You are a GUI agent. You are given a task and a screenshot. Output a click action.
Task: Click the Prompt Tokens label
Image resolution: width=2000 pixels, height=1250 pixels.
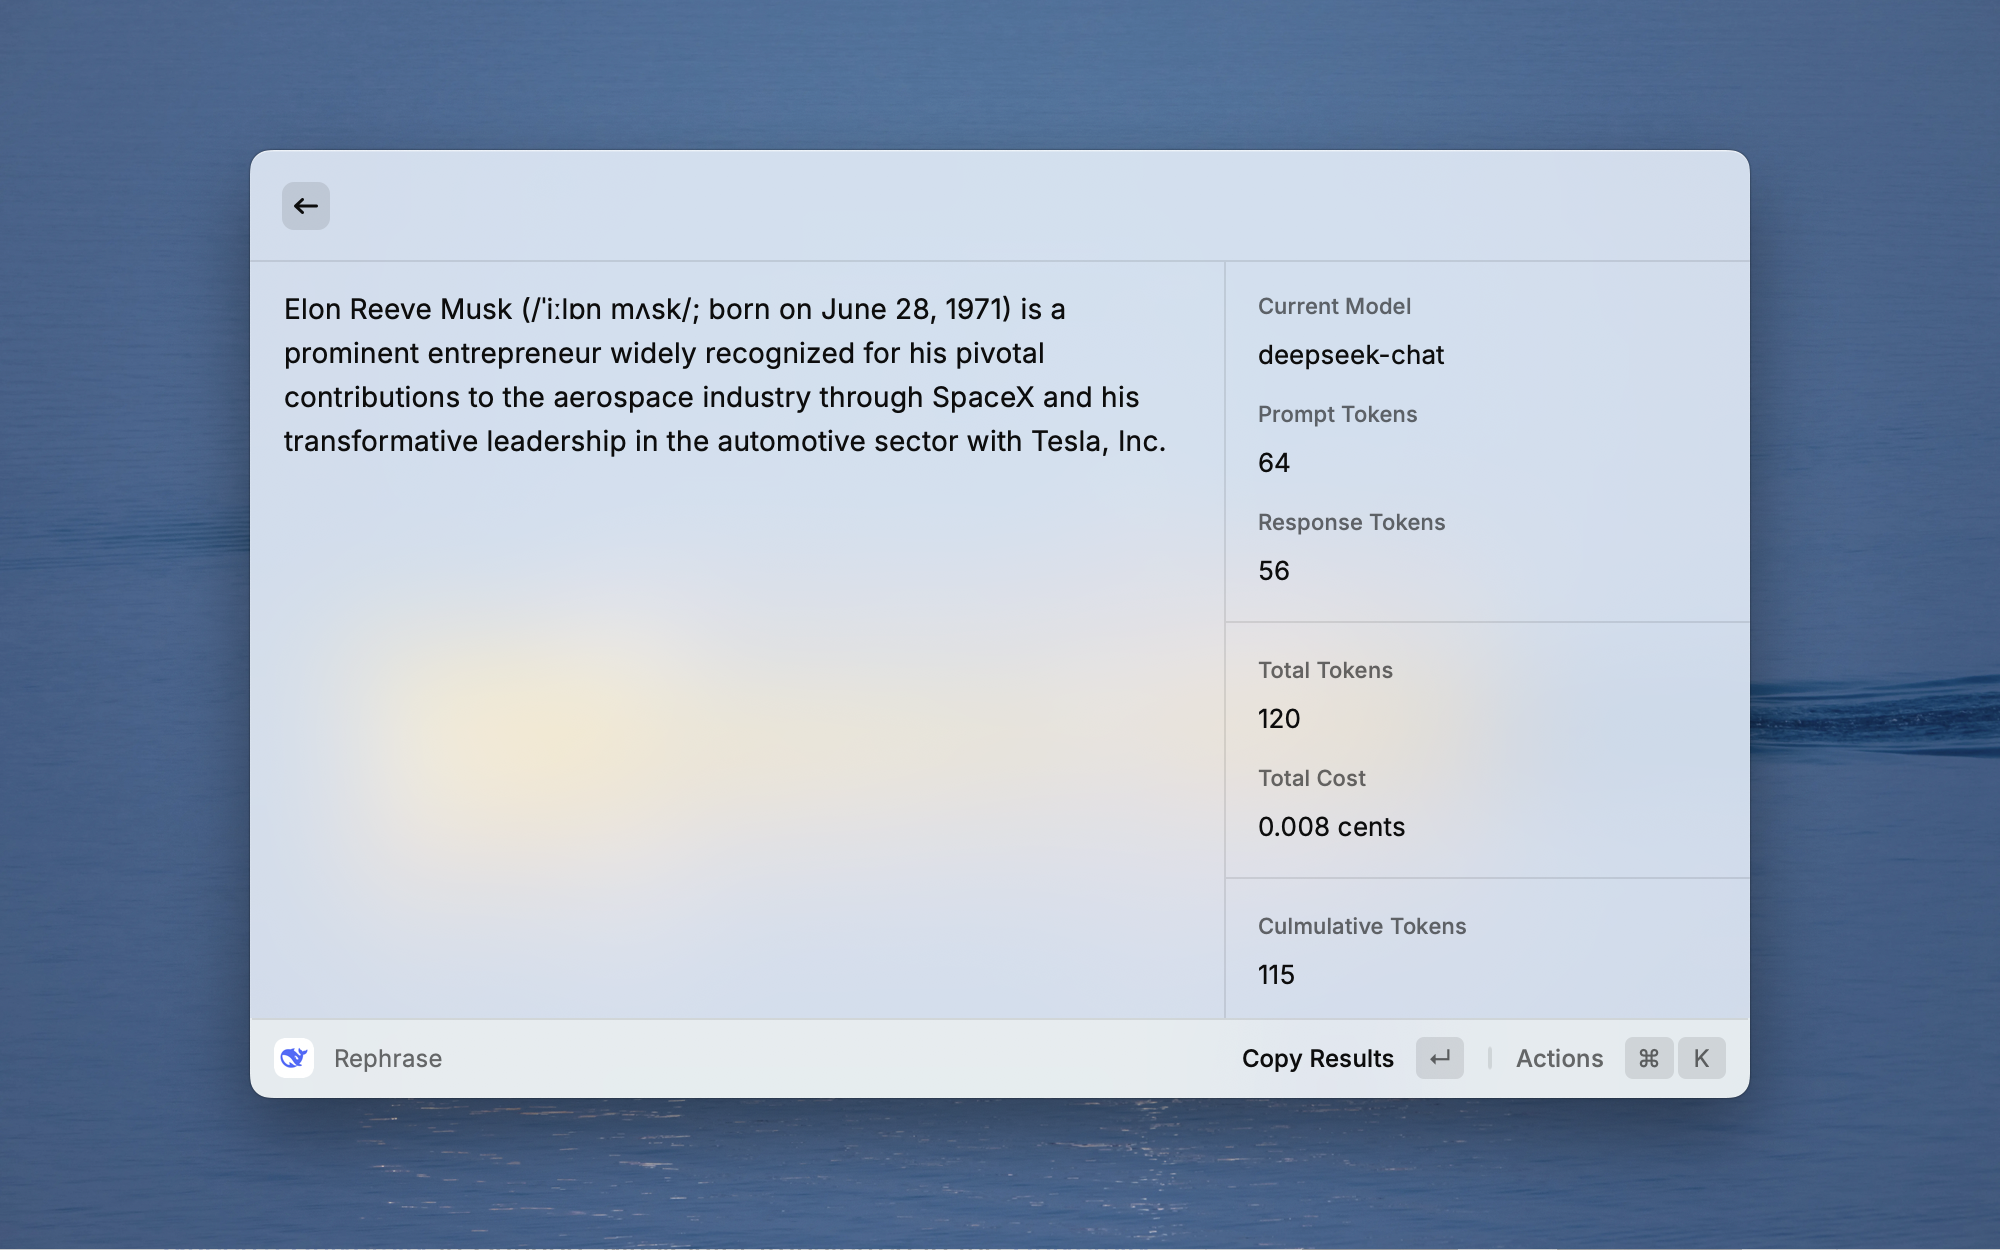[x=1337, y=414]
